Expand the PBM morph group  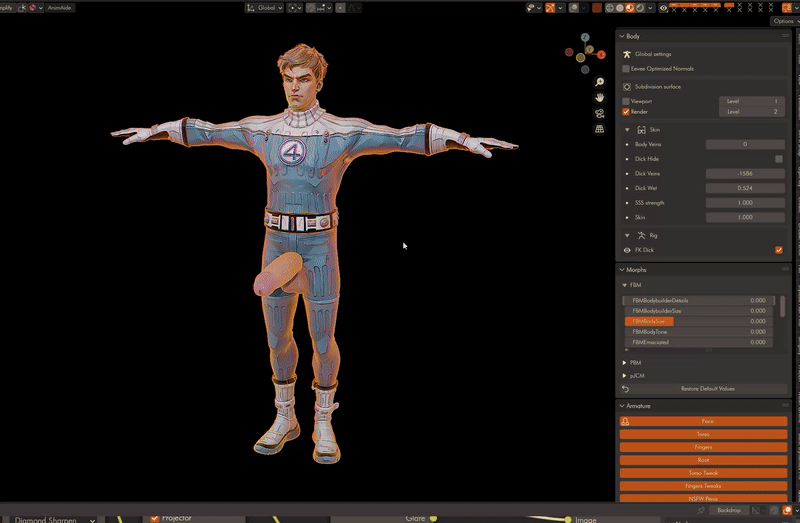point(624,363)
